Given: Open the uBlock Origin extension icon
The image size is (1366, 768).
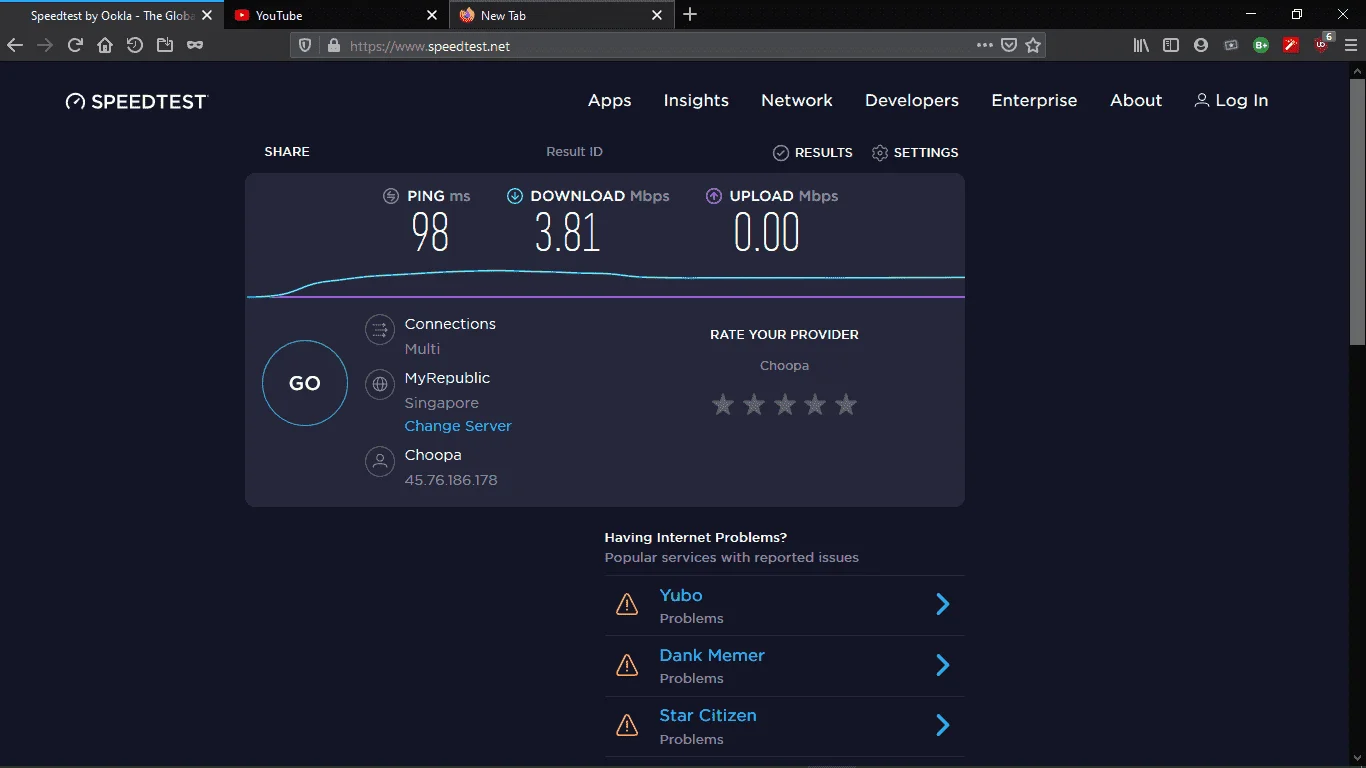Looking at the screenshot, I should [1322, 44].
